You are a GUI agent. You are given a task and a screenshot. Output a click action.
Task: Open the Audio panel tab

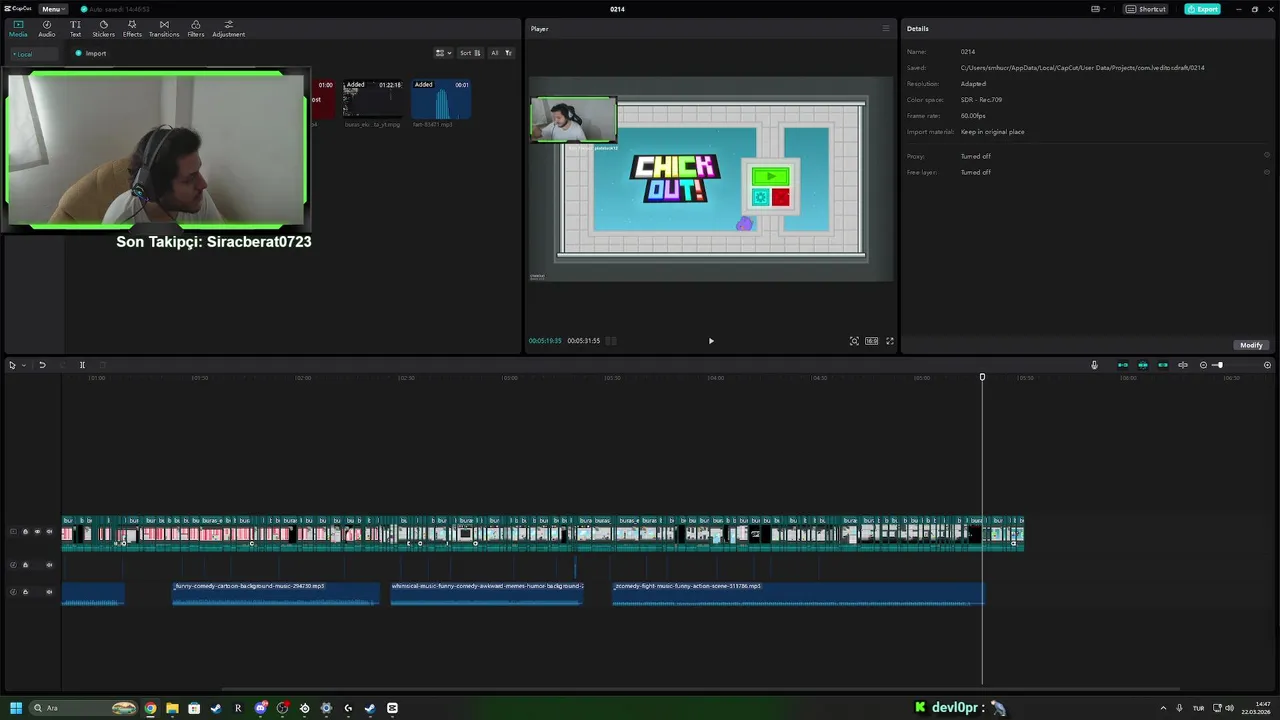point(47,28)
